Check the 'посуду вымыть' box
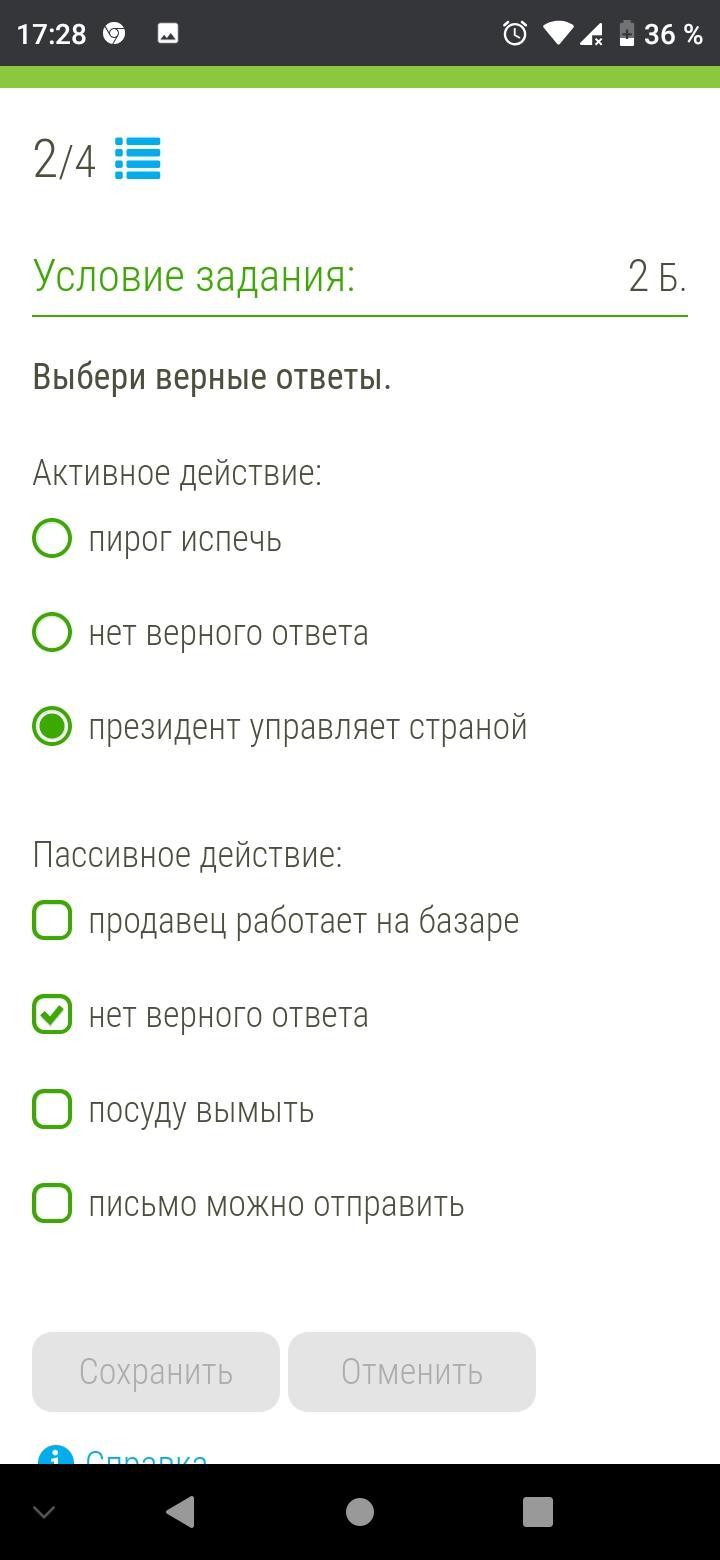 (52, 1110)
